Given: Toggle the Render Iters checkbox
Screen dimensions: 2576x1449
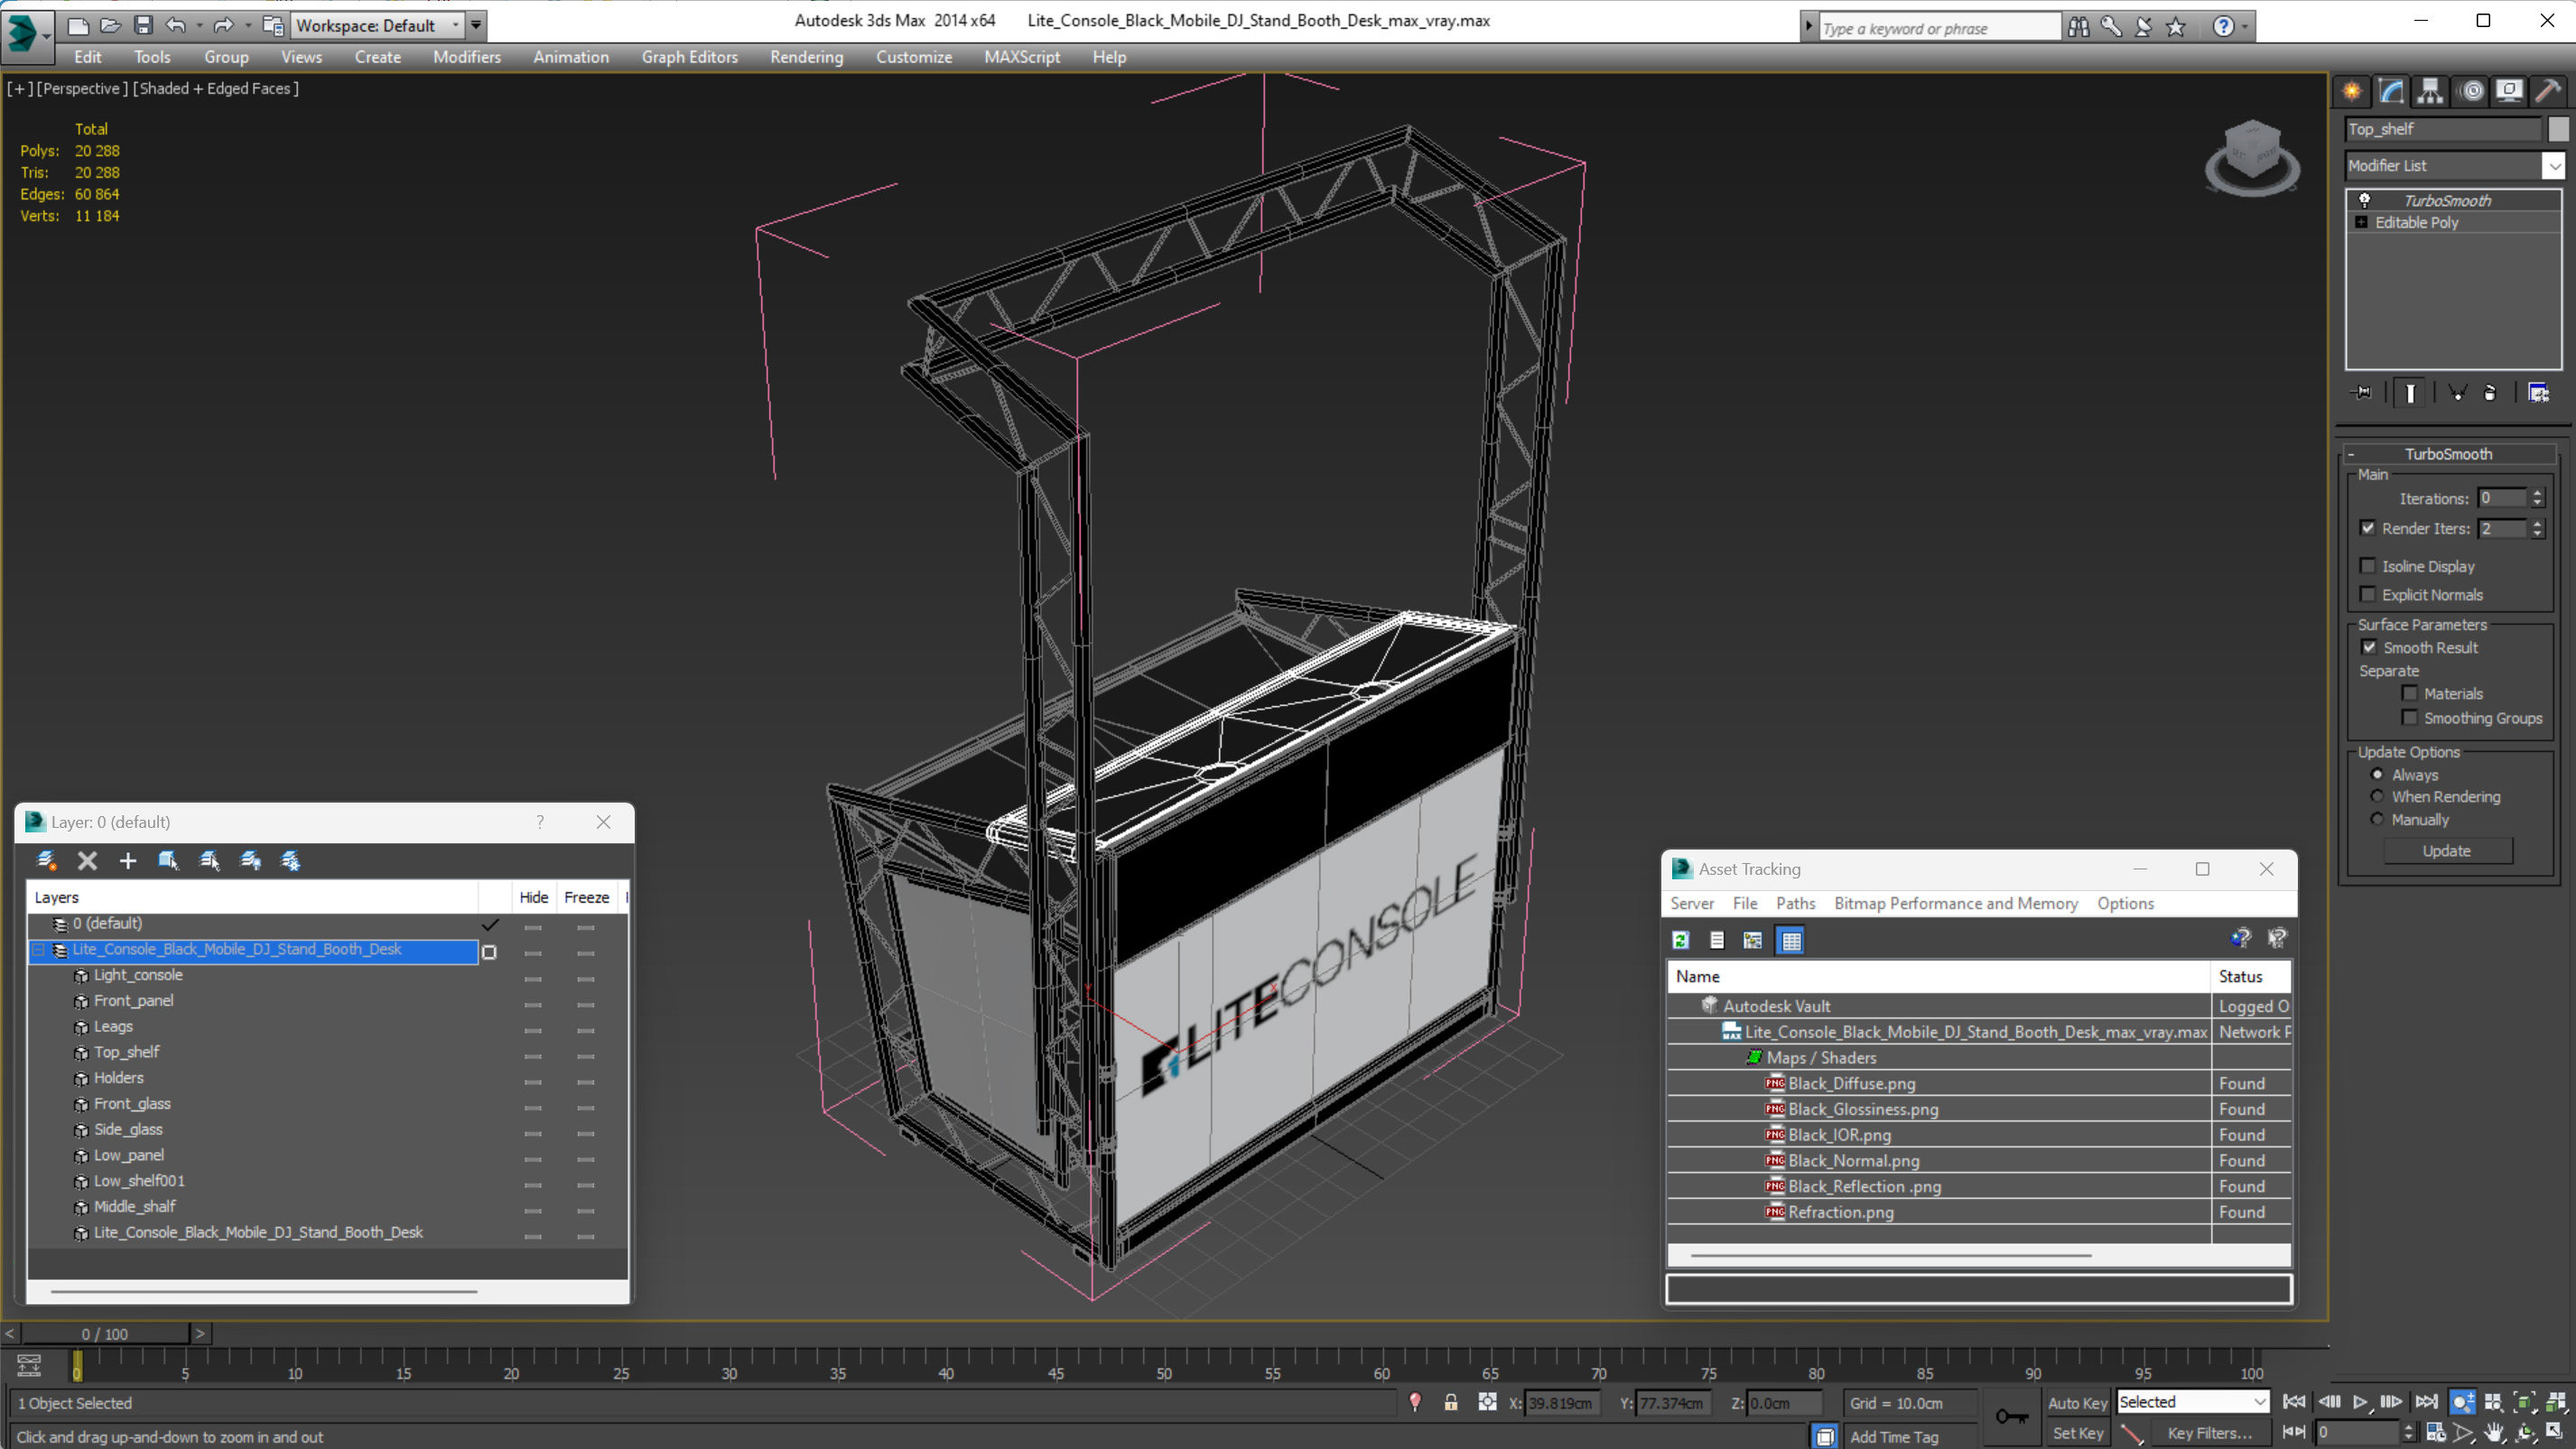Looking at the screenshot, I should click(x=2368, y=528).
